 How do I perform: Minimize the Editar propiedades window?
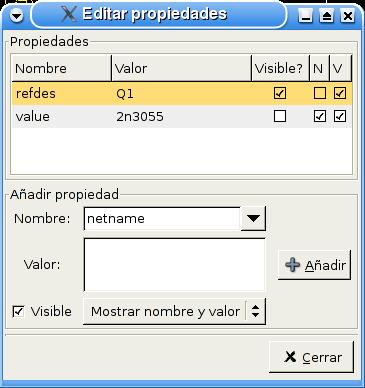(x=305, y=16)
